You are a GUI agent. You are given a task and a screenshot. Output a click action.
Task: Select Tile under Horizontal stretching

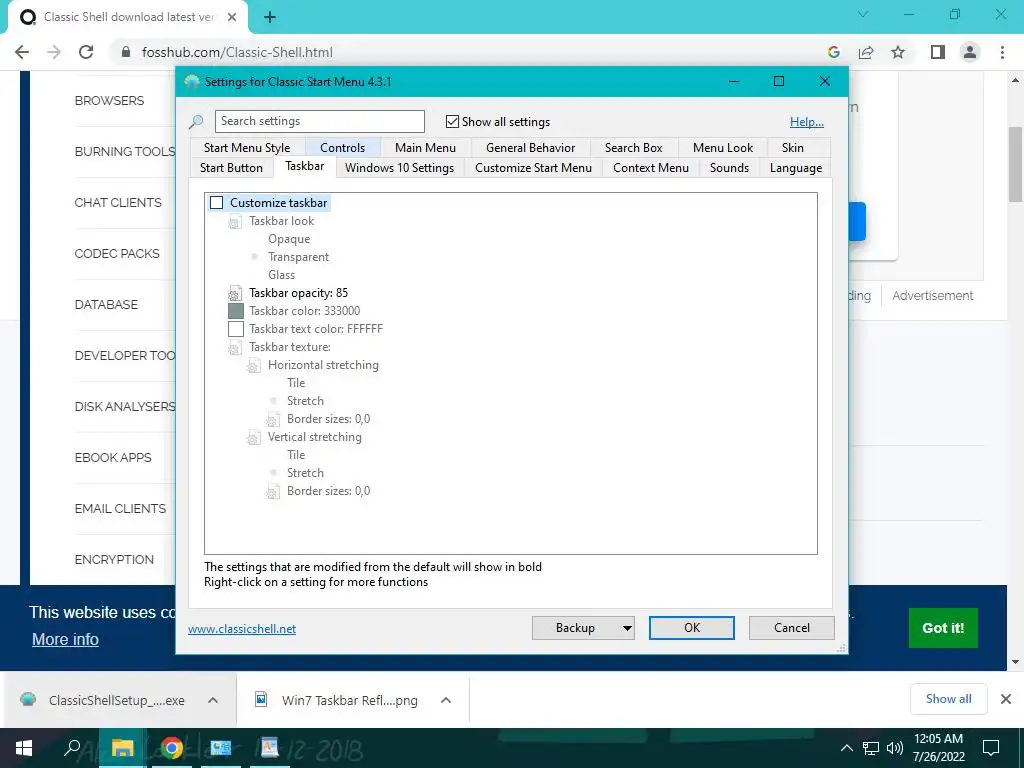[x=296, y=383]
